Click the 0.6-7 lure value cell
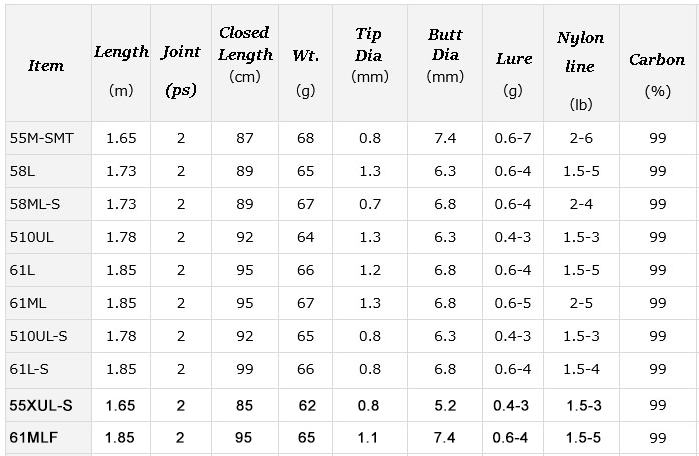The height and width of the screenshot is (456, 699). click(513, 138)
